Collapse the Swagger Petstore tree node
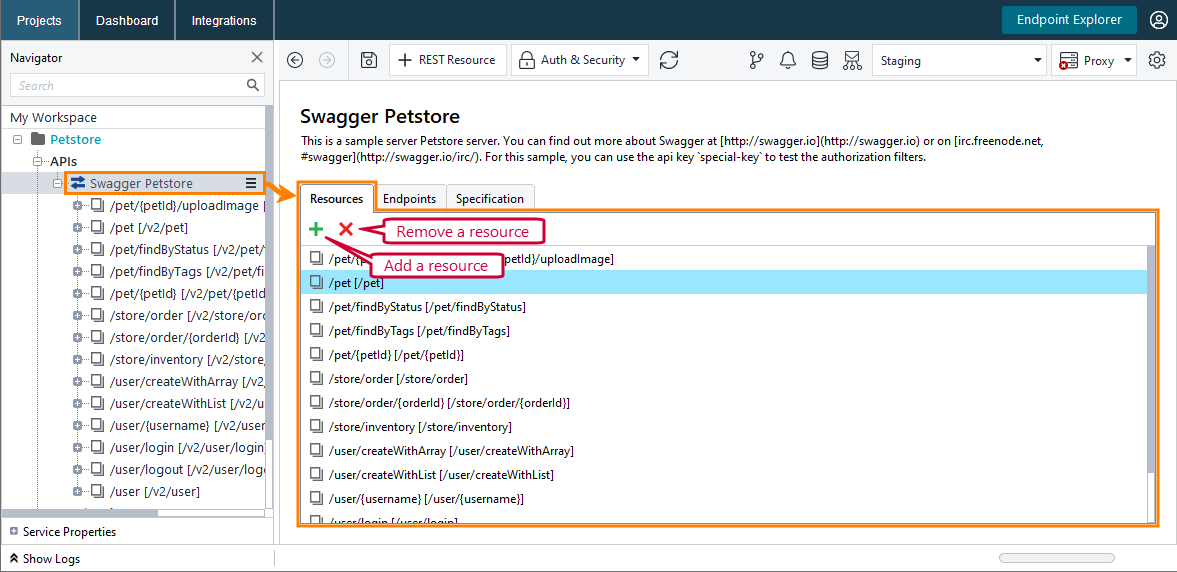This screenshot has width=1177, height=572. tap(58, 183)
